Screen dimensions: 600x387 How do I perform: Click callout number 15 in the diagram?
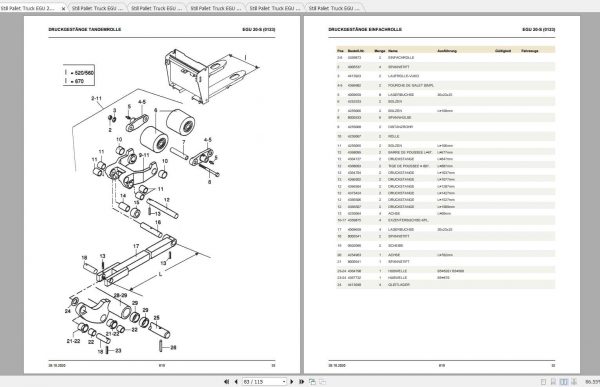[136, 202]
